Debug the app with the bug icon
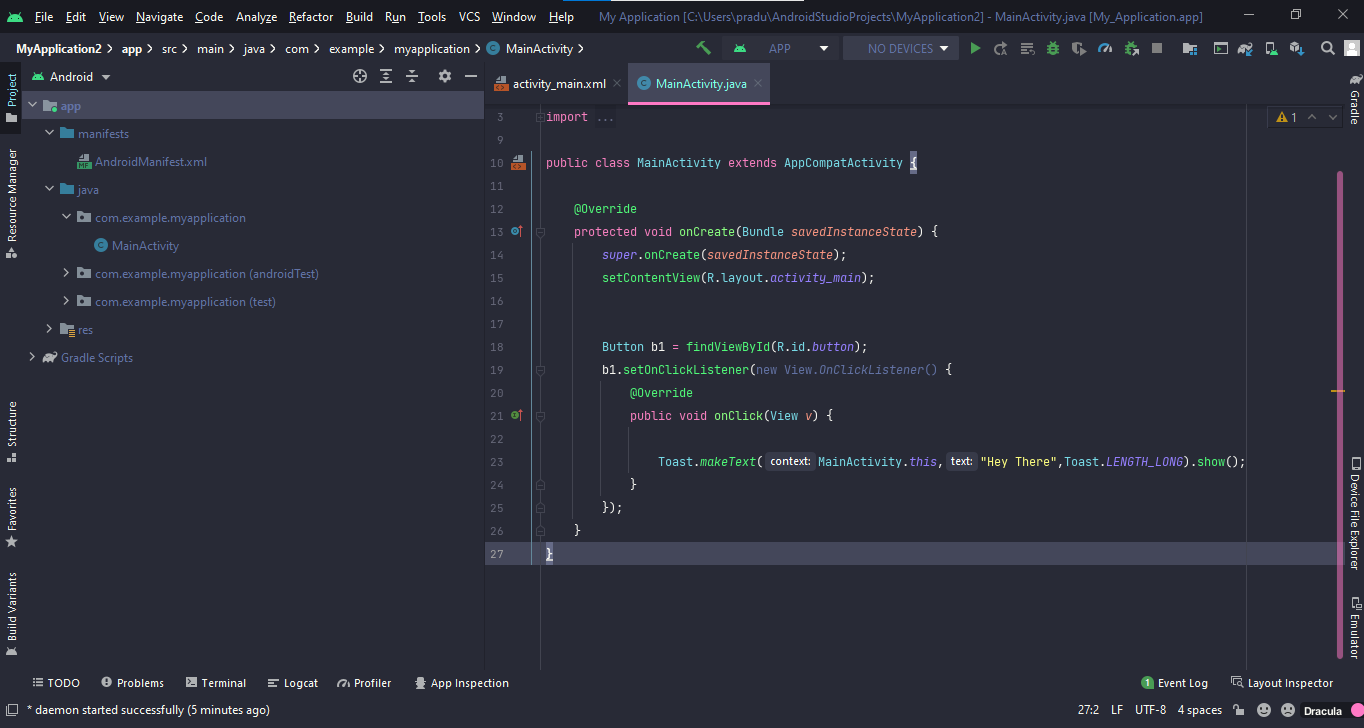The image size is (1364, 728). (1053, 48)
